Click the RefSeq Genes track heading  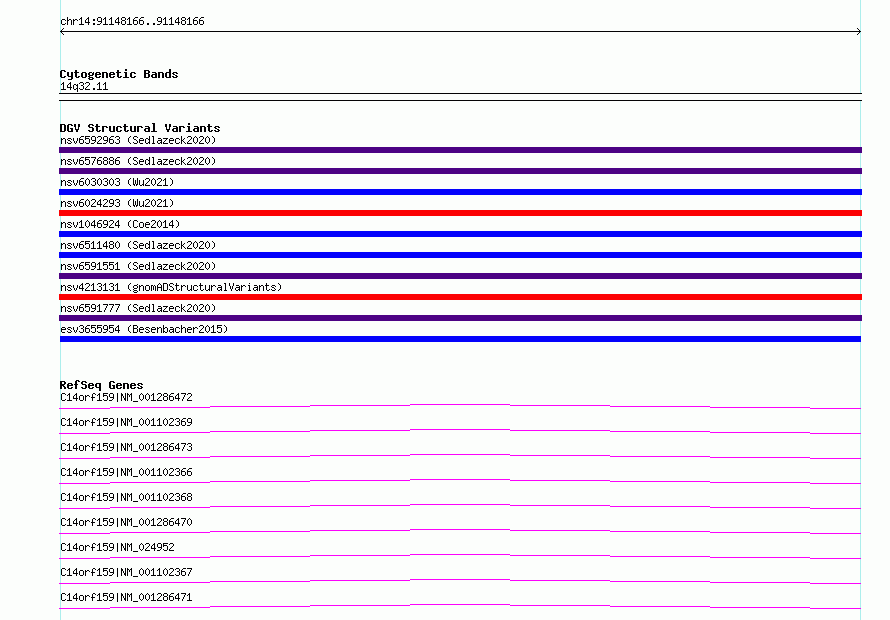pyautogui.click(x=101, y=385)
